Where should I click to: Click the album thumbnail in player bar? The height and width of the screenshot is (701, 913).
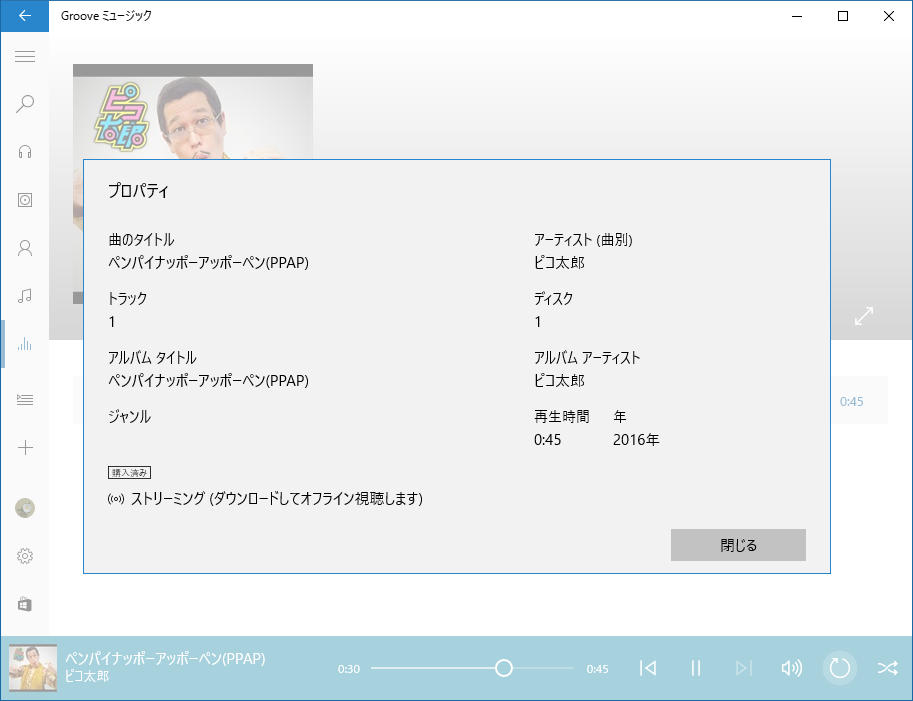[33, 668]
